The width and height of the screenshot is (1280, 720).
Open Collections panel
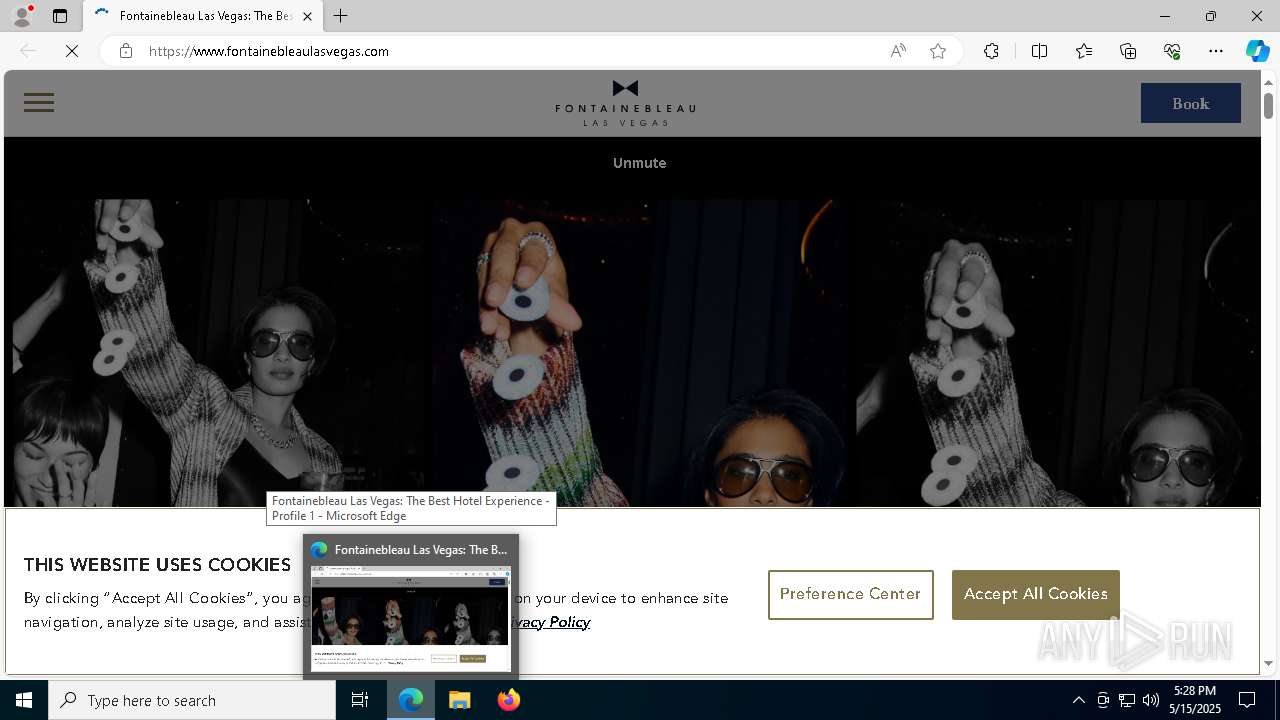click(x=1128, y=51)
